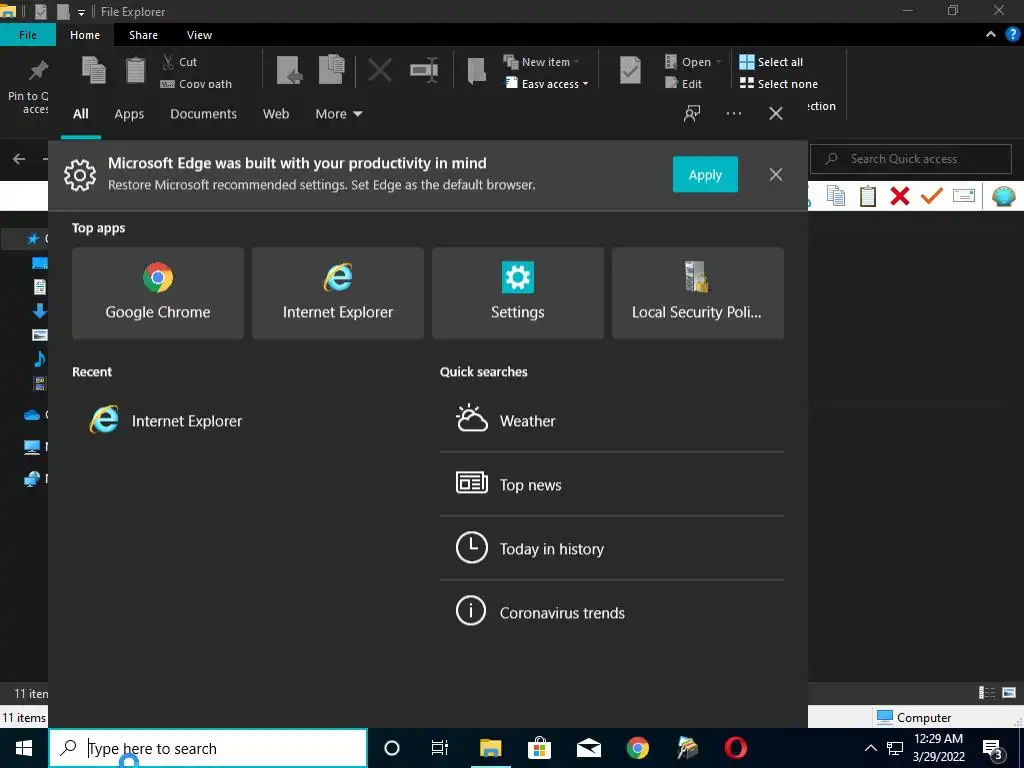Click the globe shell toolbar icon
The height and width of the screenshot is (768, 1024).
click(1003, 195)
